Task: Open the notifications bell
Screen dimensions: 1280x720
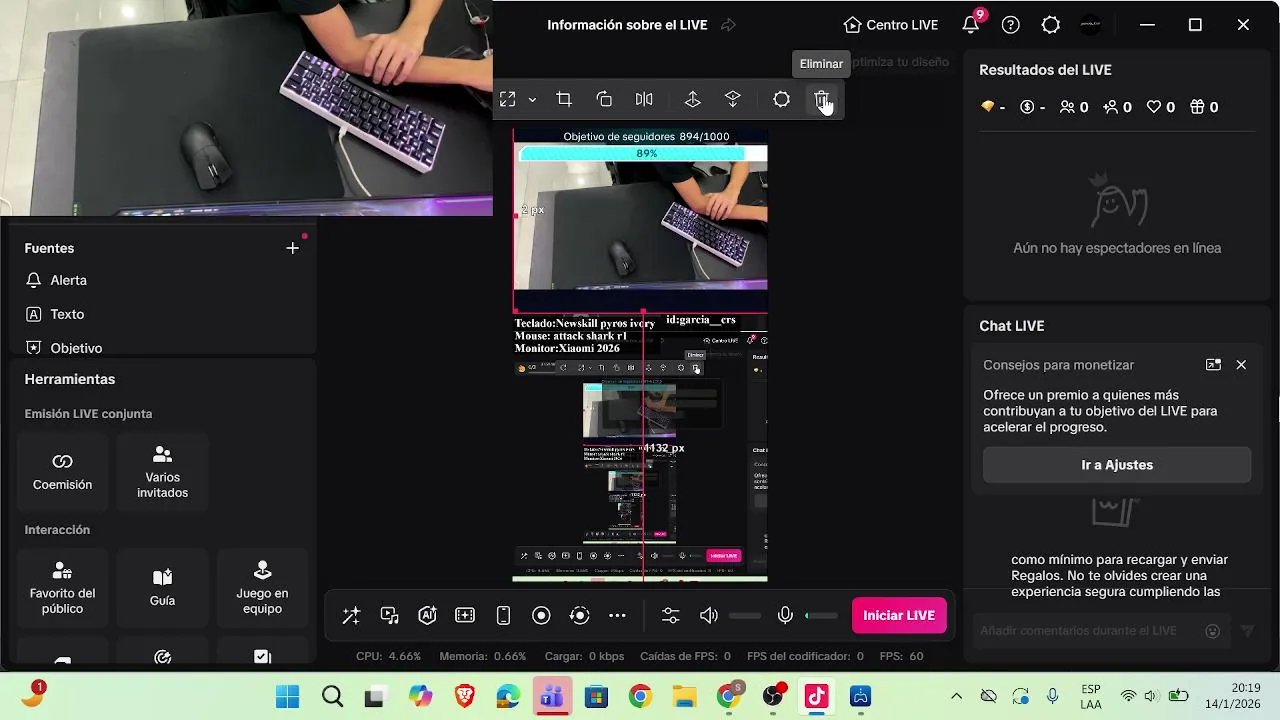Action: pos(971,25)
